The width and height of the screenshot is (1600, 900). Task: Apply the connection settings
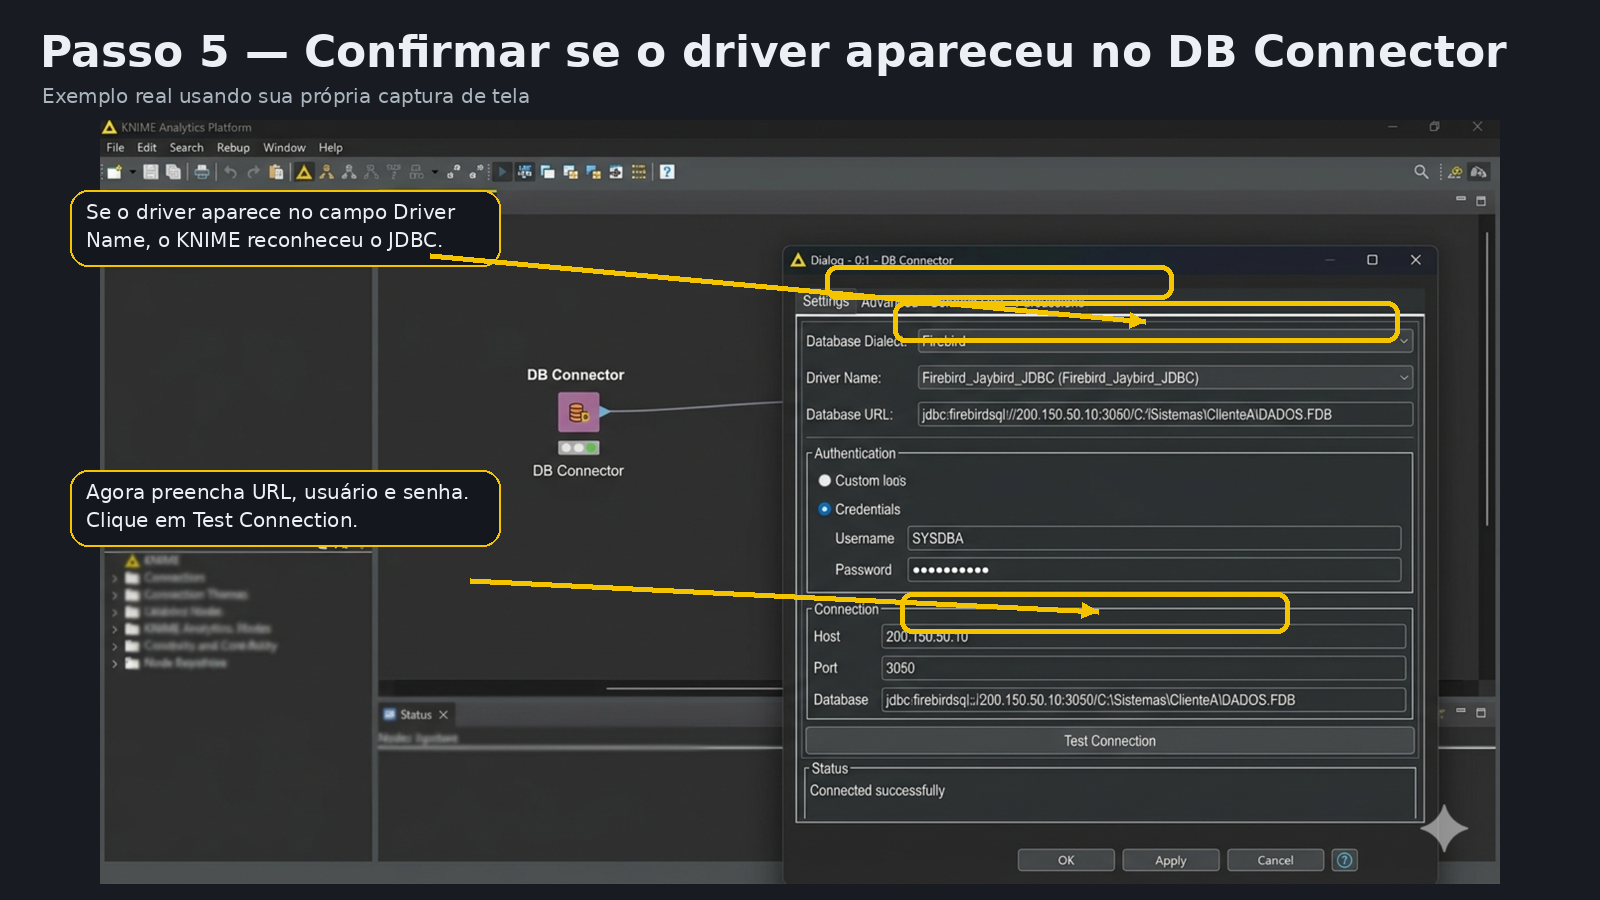(1170, 860)
